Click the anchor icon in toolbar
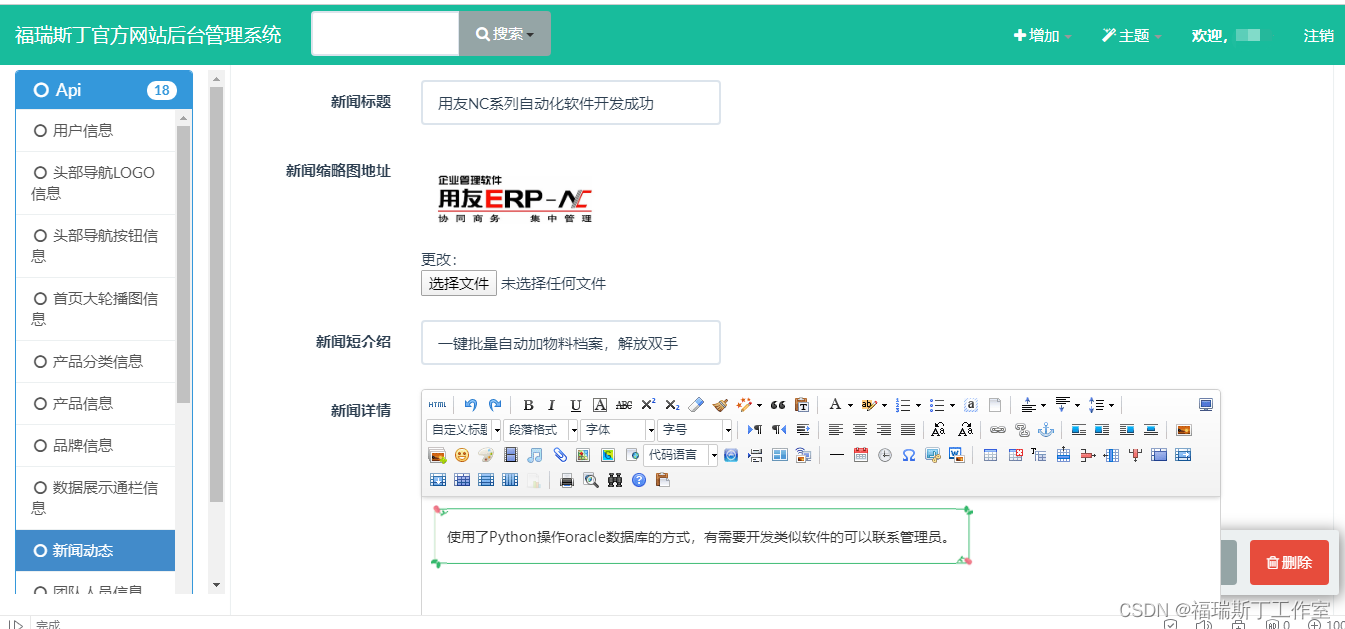Image resolution: width=1345 pixels, height=629 pixels. pyautogui.click(x=1046, y=430)
